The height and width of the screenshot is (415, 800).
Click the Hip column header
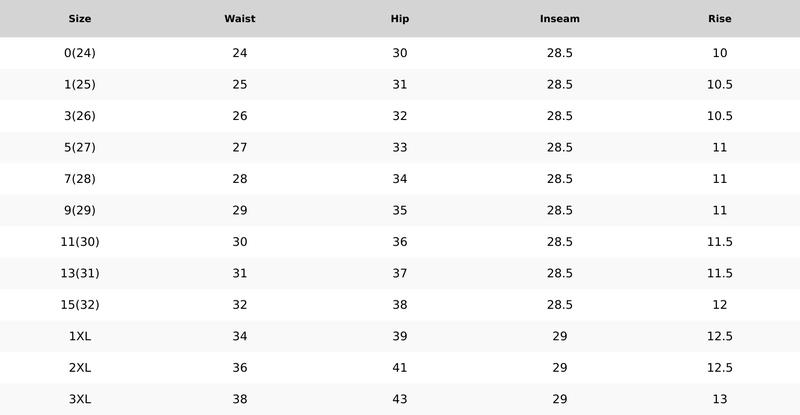click(x=399, y=19)
